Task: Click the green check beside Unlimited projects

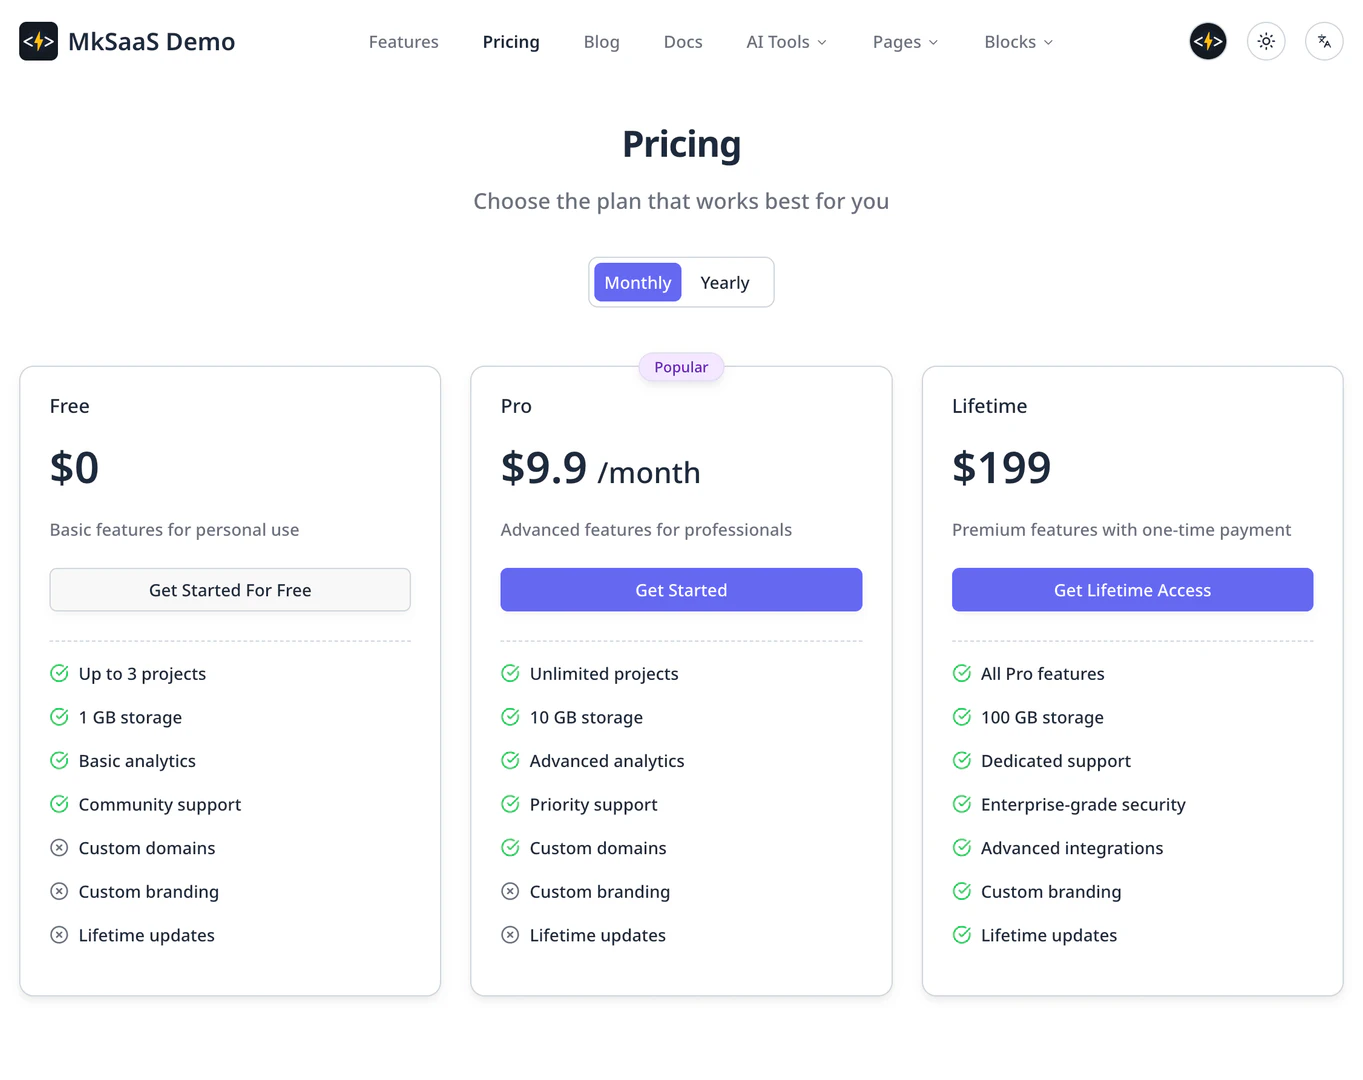Action: coord(510,673)
